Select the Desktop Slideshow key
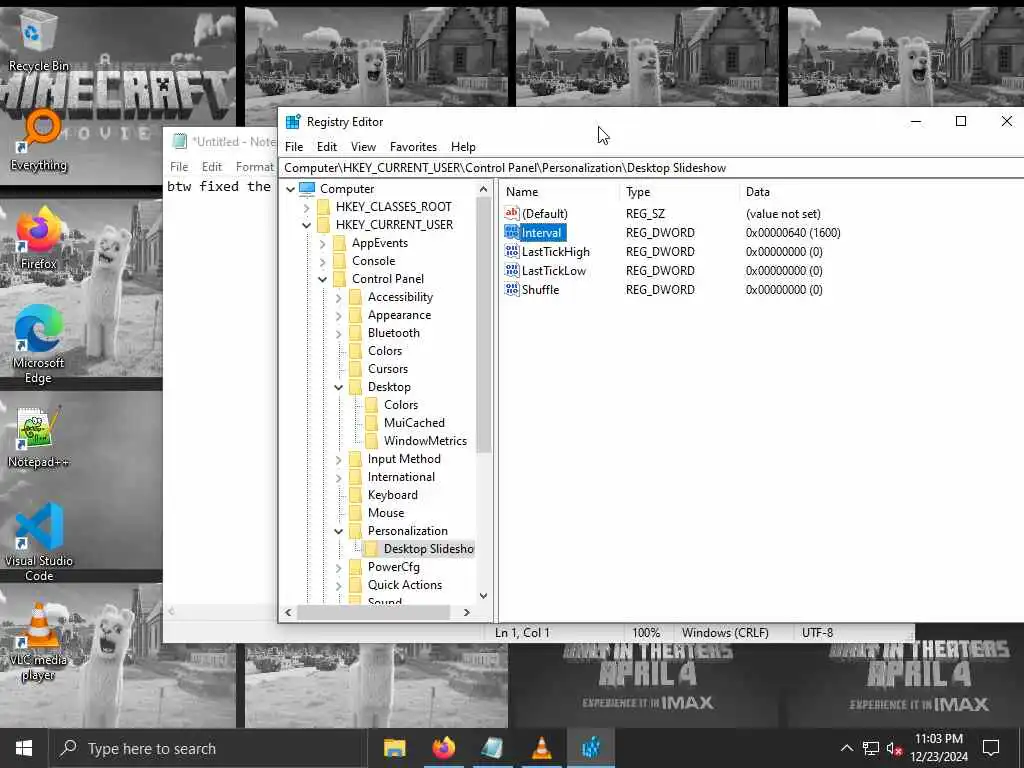The height and width of the screenshot is (768, 1024). point(428,549)
